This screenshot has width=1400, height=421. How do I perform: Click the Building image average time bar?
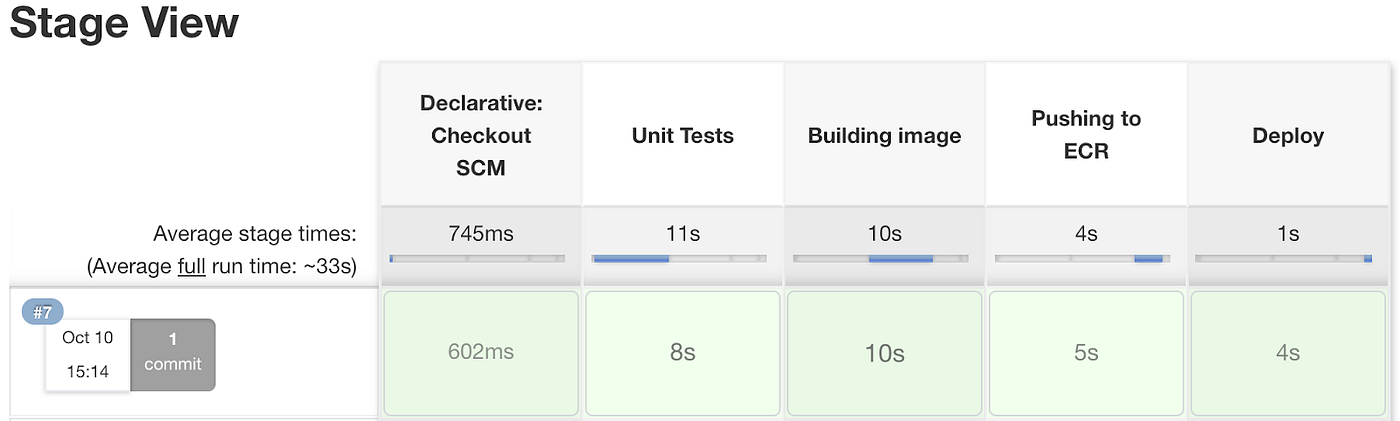coord(881,258)
